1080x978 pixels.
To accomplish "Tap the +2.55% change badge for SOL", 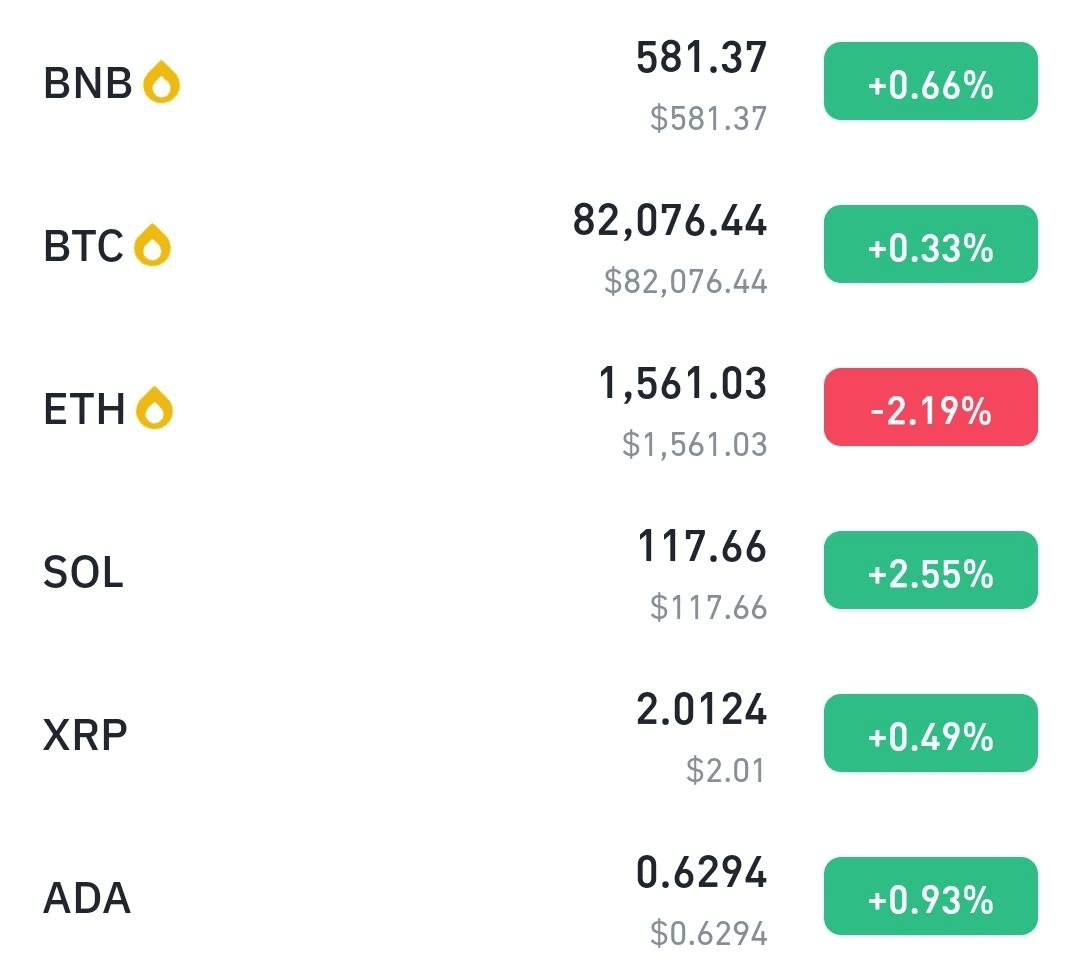I will (931, 570).
